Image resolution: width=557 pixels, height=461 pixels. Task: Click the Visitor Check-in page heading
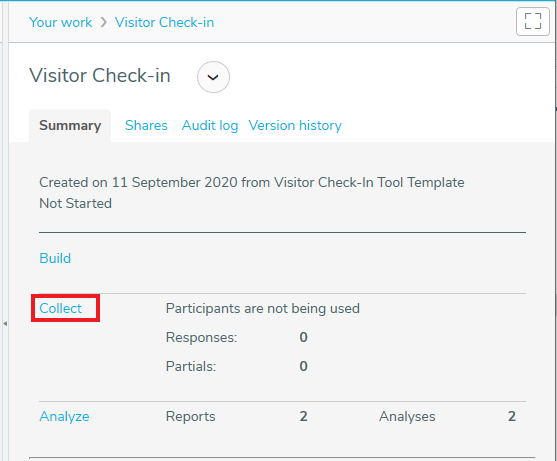(100, 76)
